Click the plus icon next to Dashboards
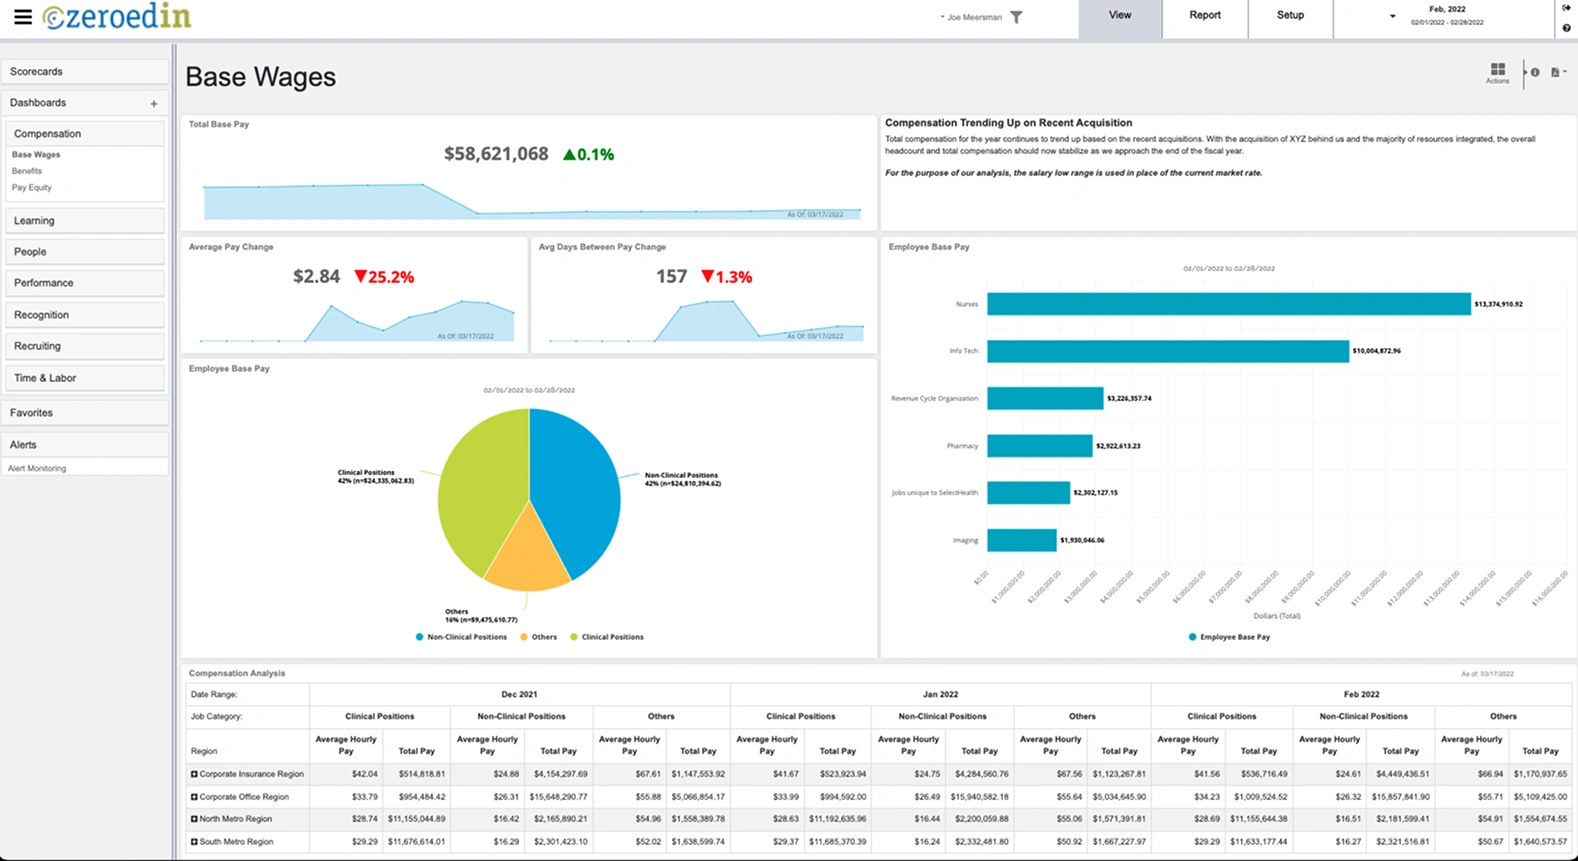Image resolution: width=1578 pixels, height=861 pixels. click(x=154, y=103)
